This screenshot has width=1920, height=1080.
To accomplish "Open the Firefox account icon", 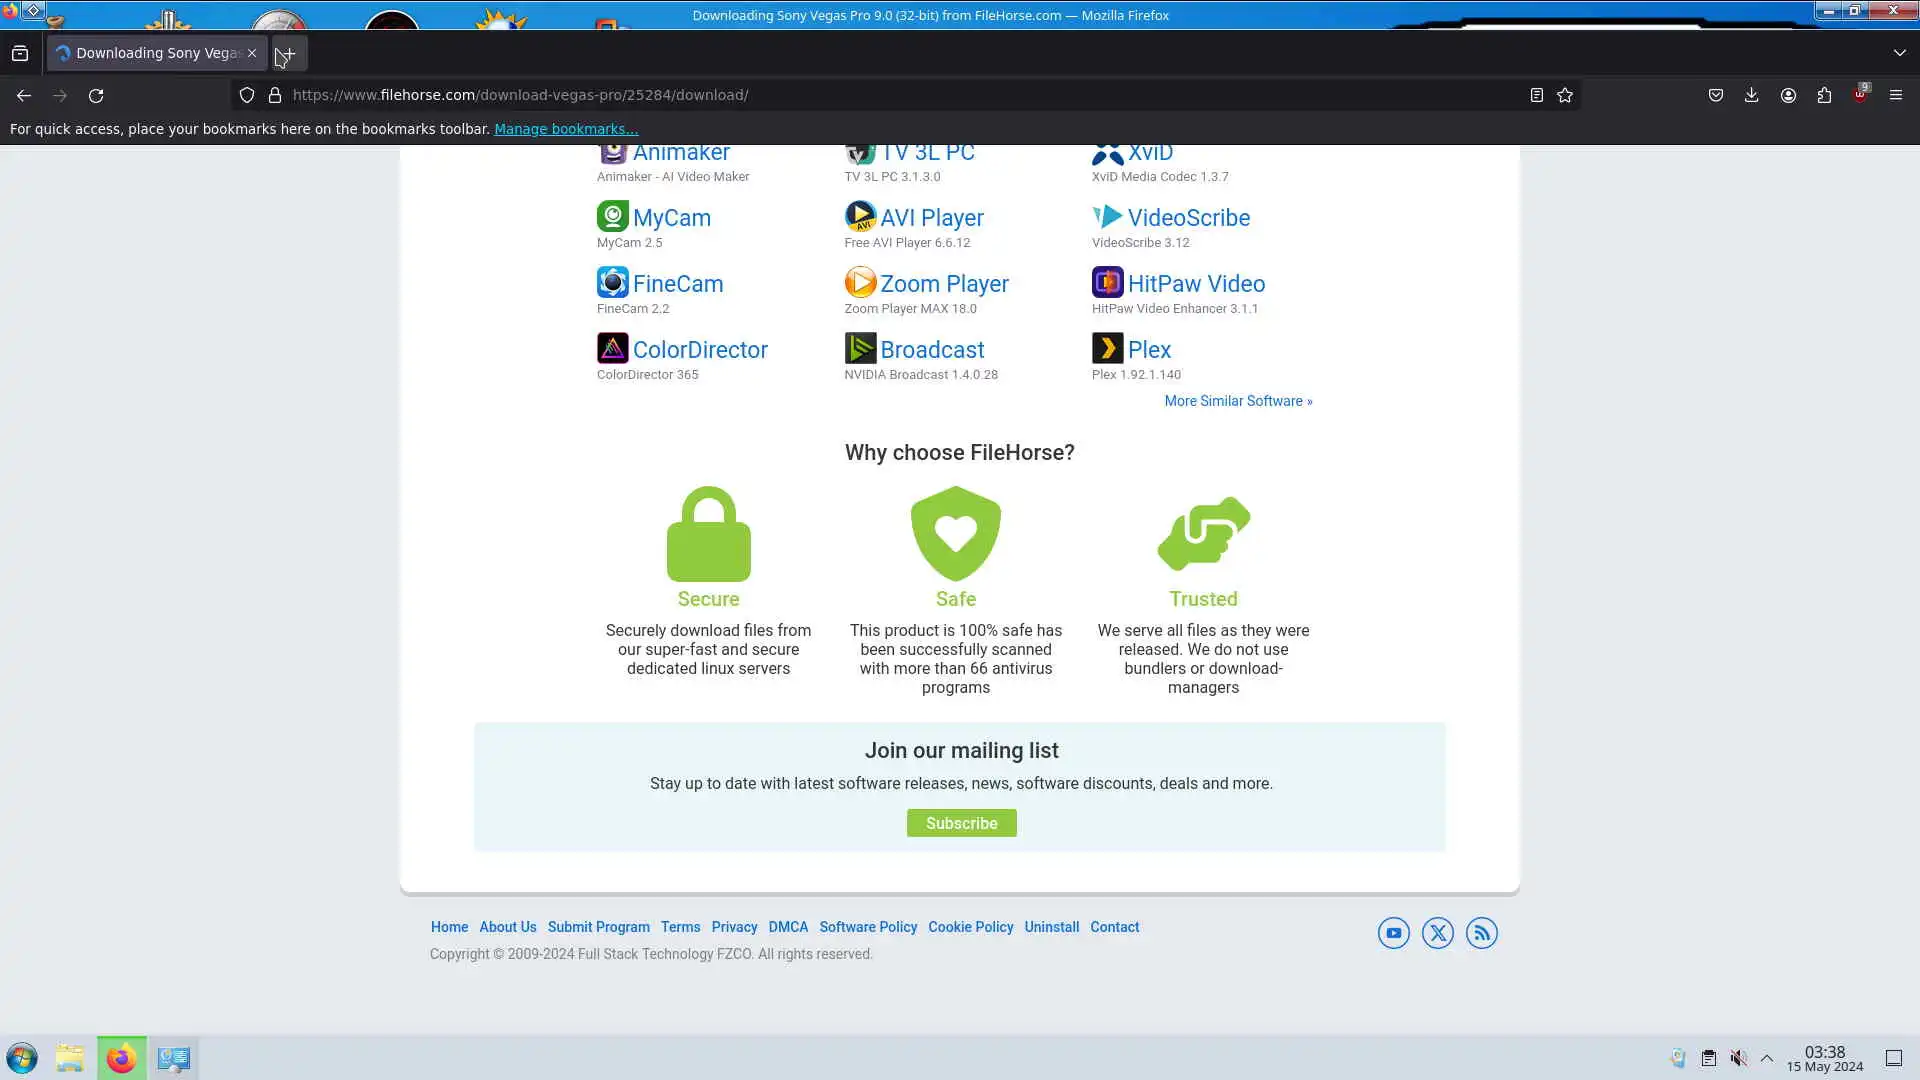I will point(1788,95).
